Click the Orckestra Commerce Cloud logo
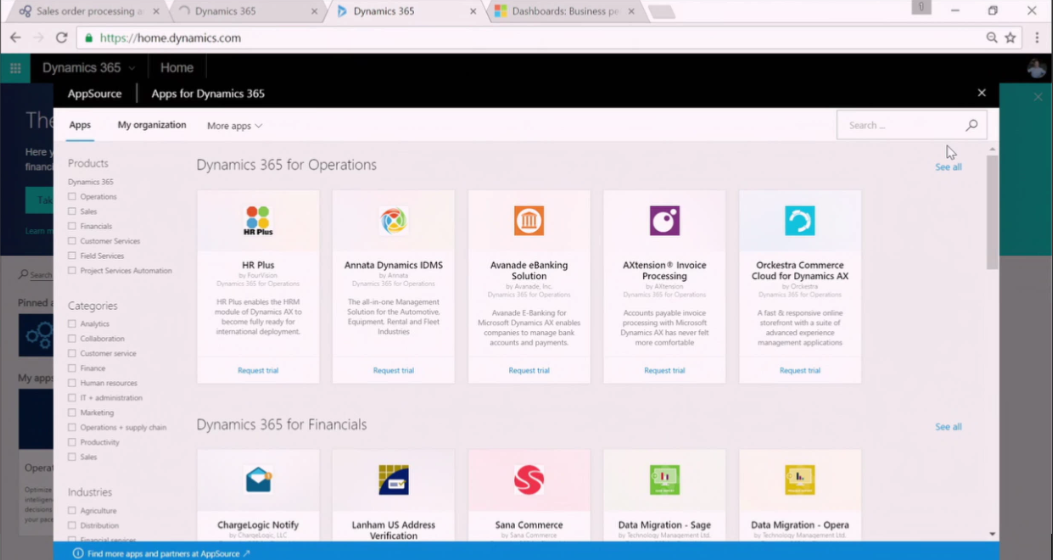Image resolution: width=1053 pixels, height=560 pixels. [x=800, y=220]
